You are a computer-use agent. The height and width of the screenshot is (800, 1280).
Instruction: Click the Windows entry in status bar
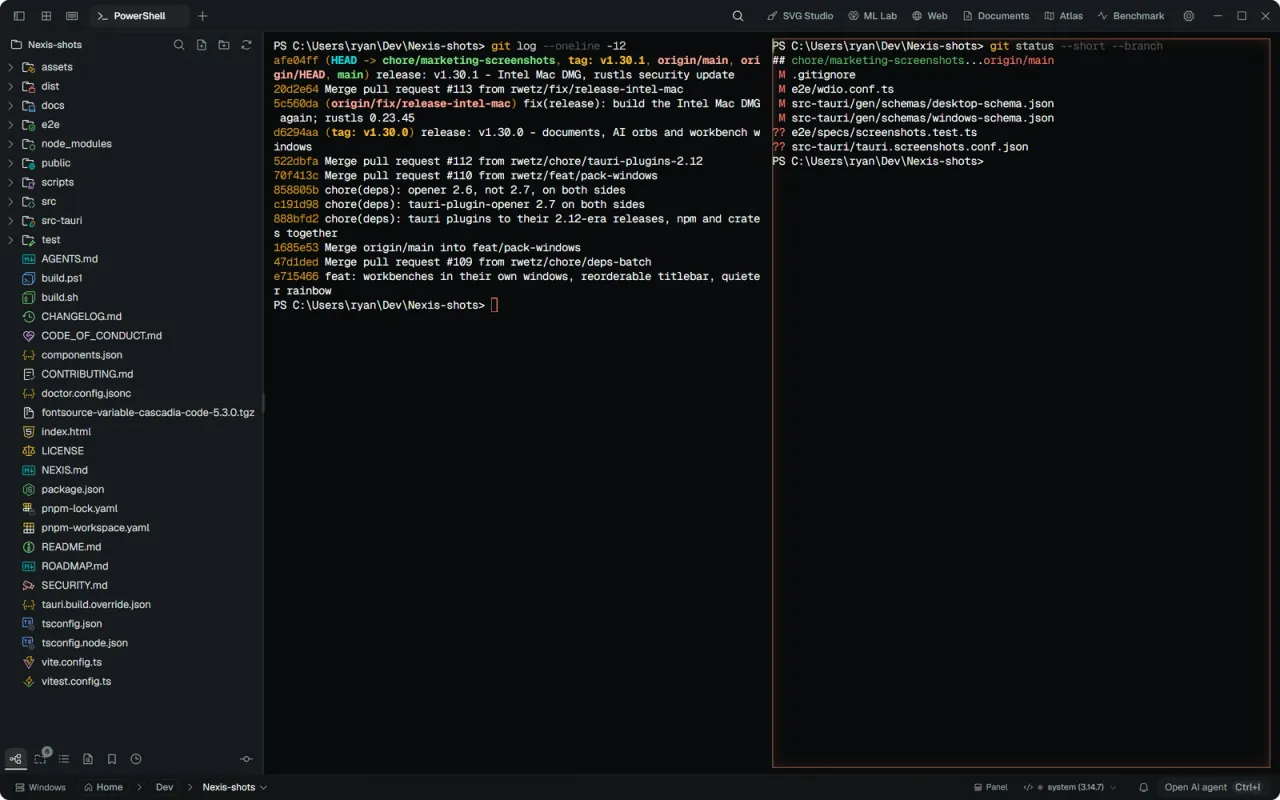click(40, 787)
